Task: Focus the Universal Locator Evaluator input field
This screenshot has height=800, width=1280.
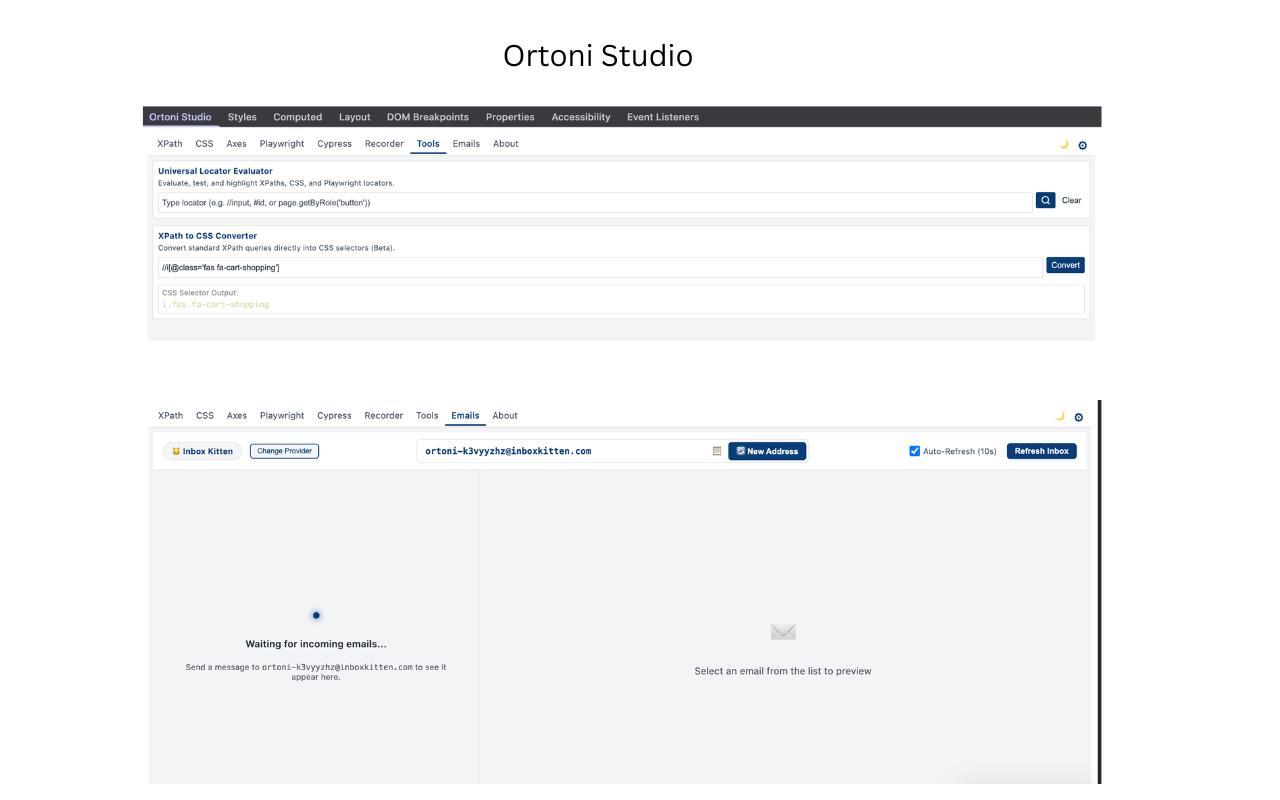Action: [x=595, y=202]
